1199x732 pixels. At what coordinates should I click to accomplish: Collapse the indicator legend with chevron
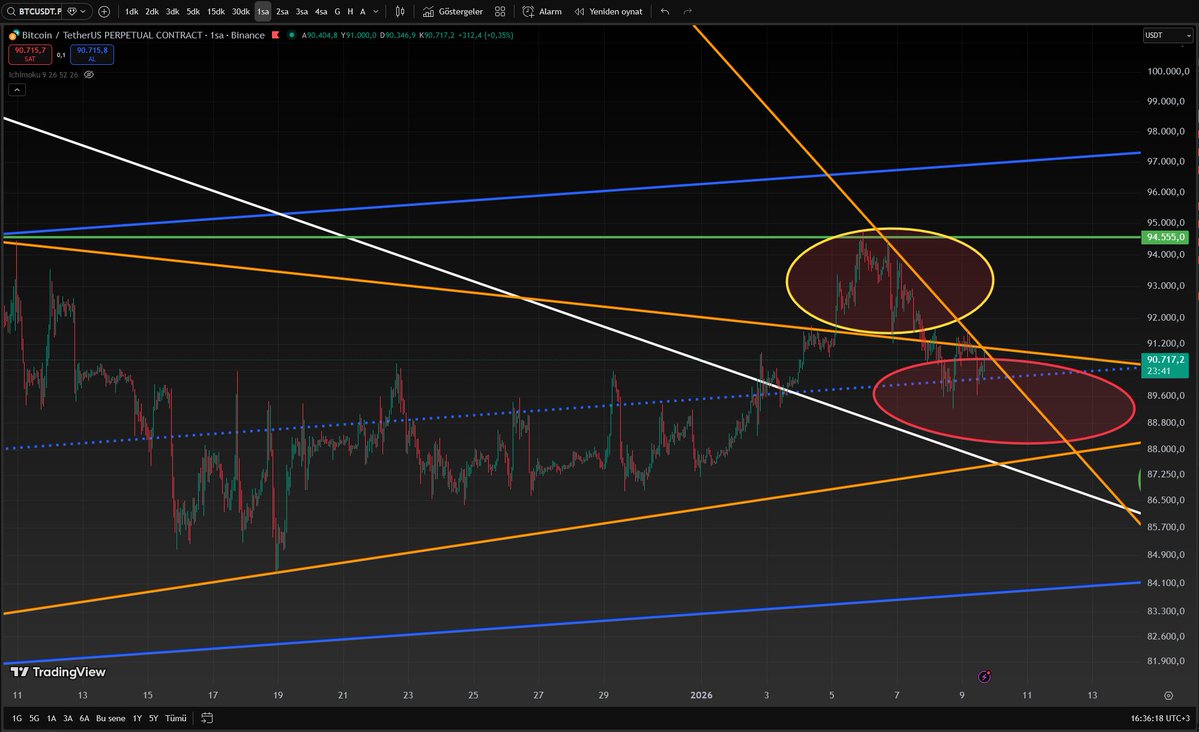[x=17, y=89]
